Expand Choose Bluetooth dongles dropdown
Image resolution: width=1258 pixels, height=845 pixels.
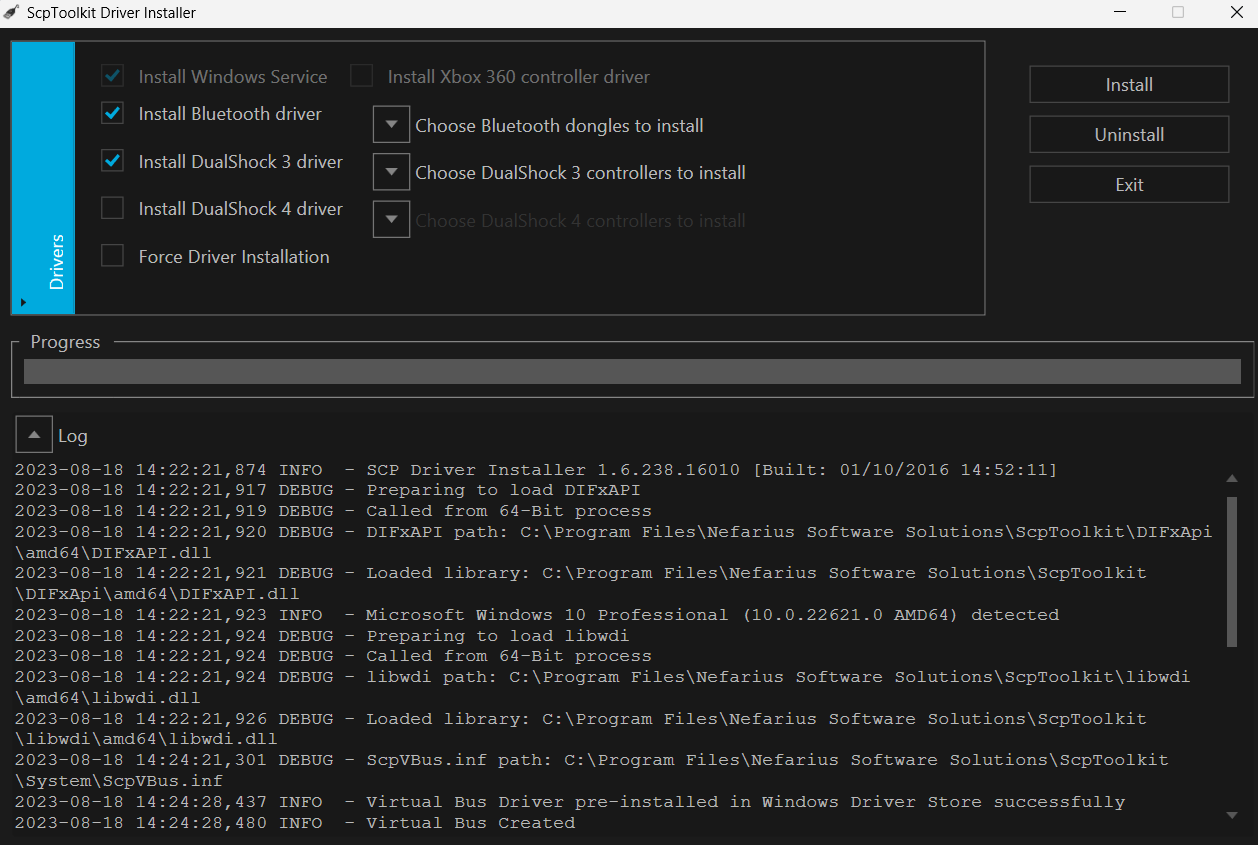click(391, 125)
